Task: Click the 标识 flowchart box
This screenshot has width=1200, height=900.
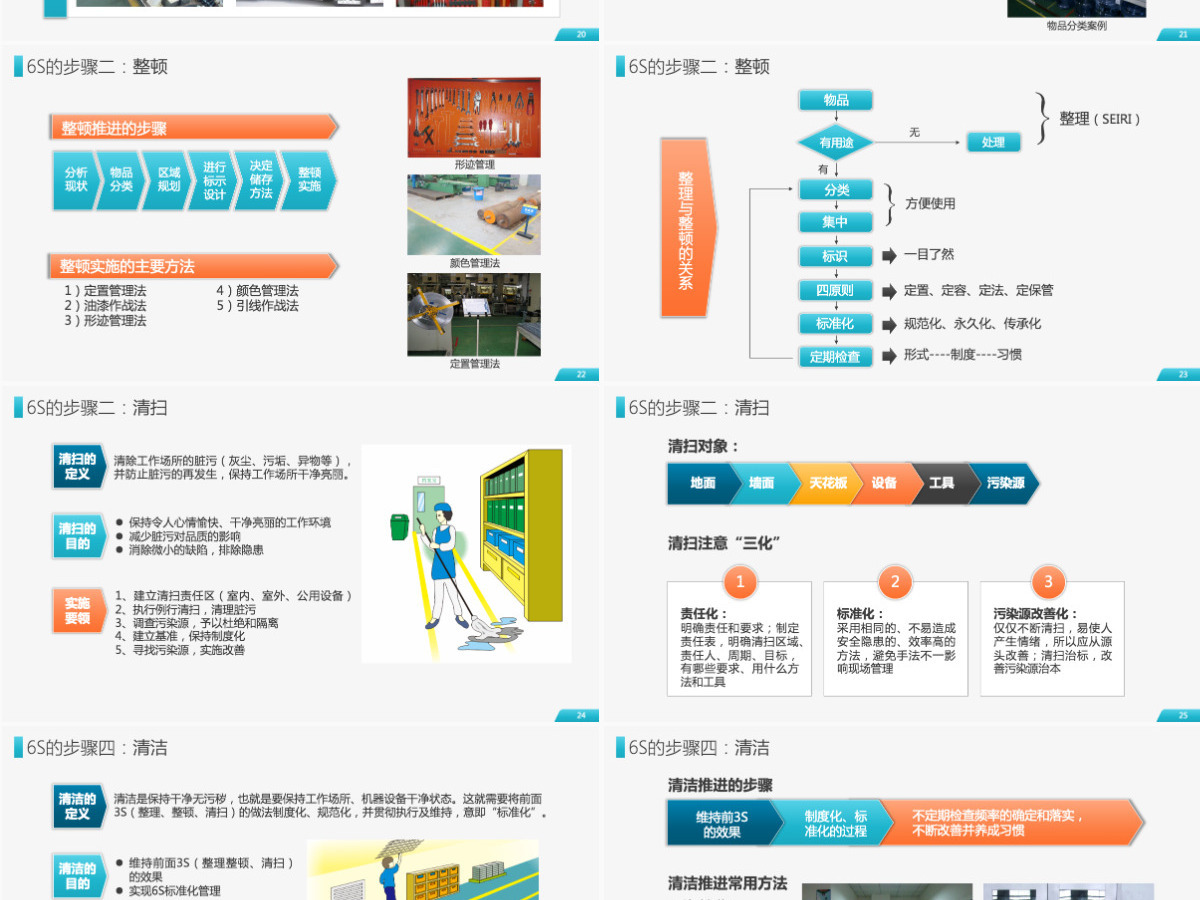Action: [x=836, y=256]
